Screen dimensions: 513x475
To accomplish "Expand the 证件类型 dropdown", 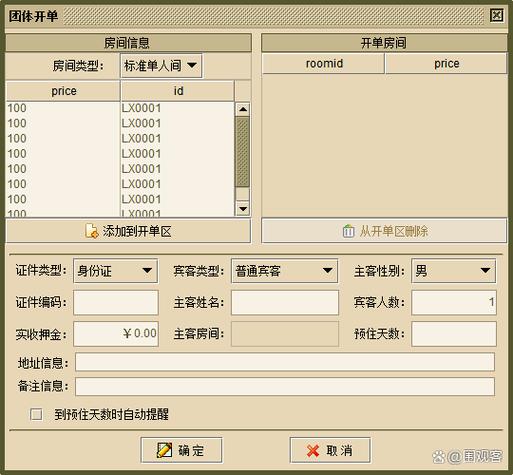I will tap(115, 271).
